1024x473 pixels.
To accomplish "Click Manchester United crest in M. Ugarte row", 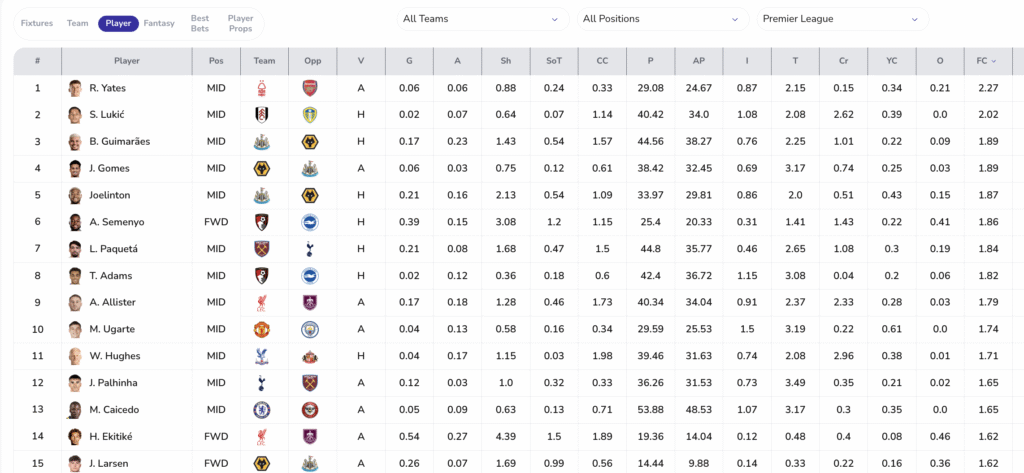I will (264, 329).
